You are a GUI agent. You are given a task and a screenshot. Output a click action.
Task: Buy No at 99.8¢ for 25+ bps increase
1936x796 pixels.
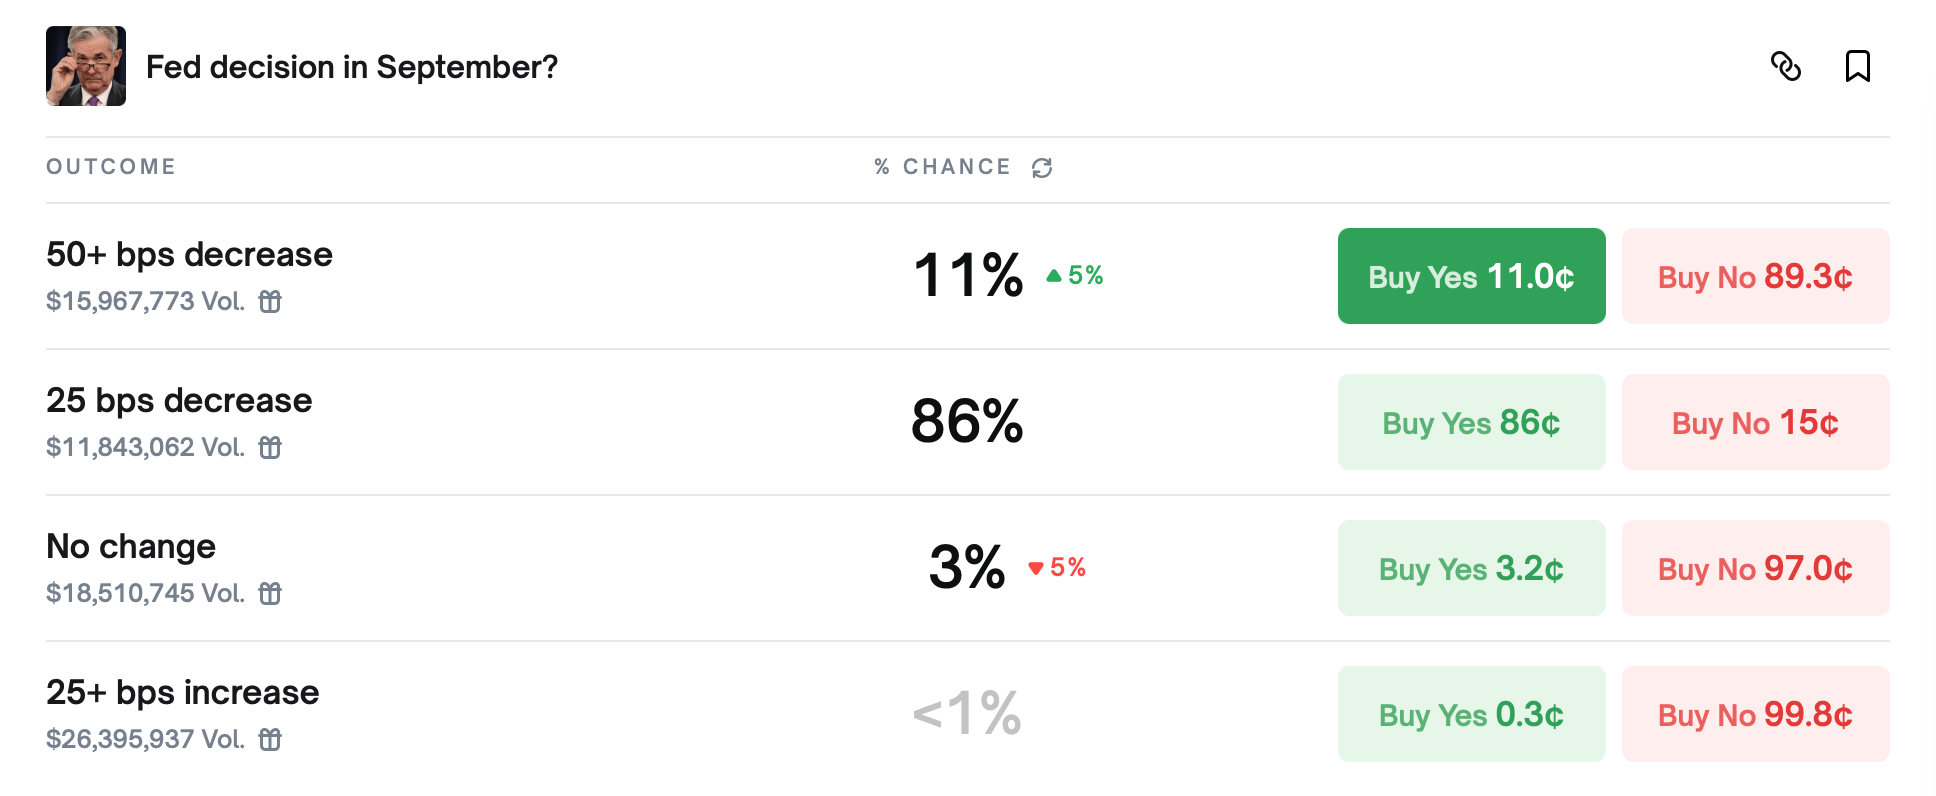[1755, 714]
